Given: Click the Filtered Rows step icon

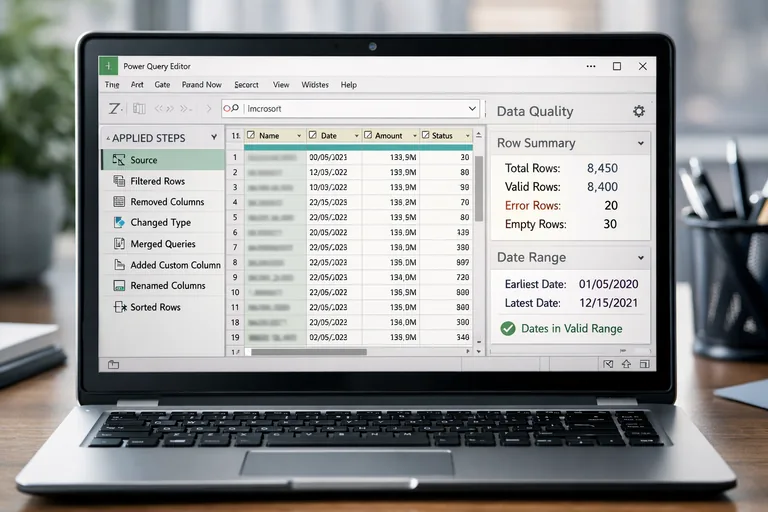Looking at the screenshot, I should [x=119, y=181].
